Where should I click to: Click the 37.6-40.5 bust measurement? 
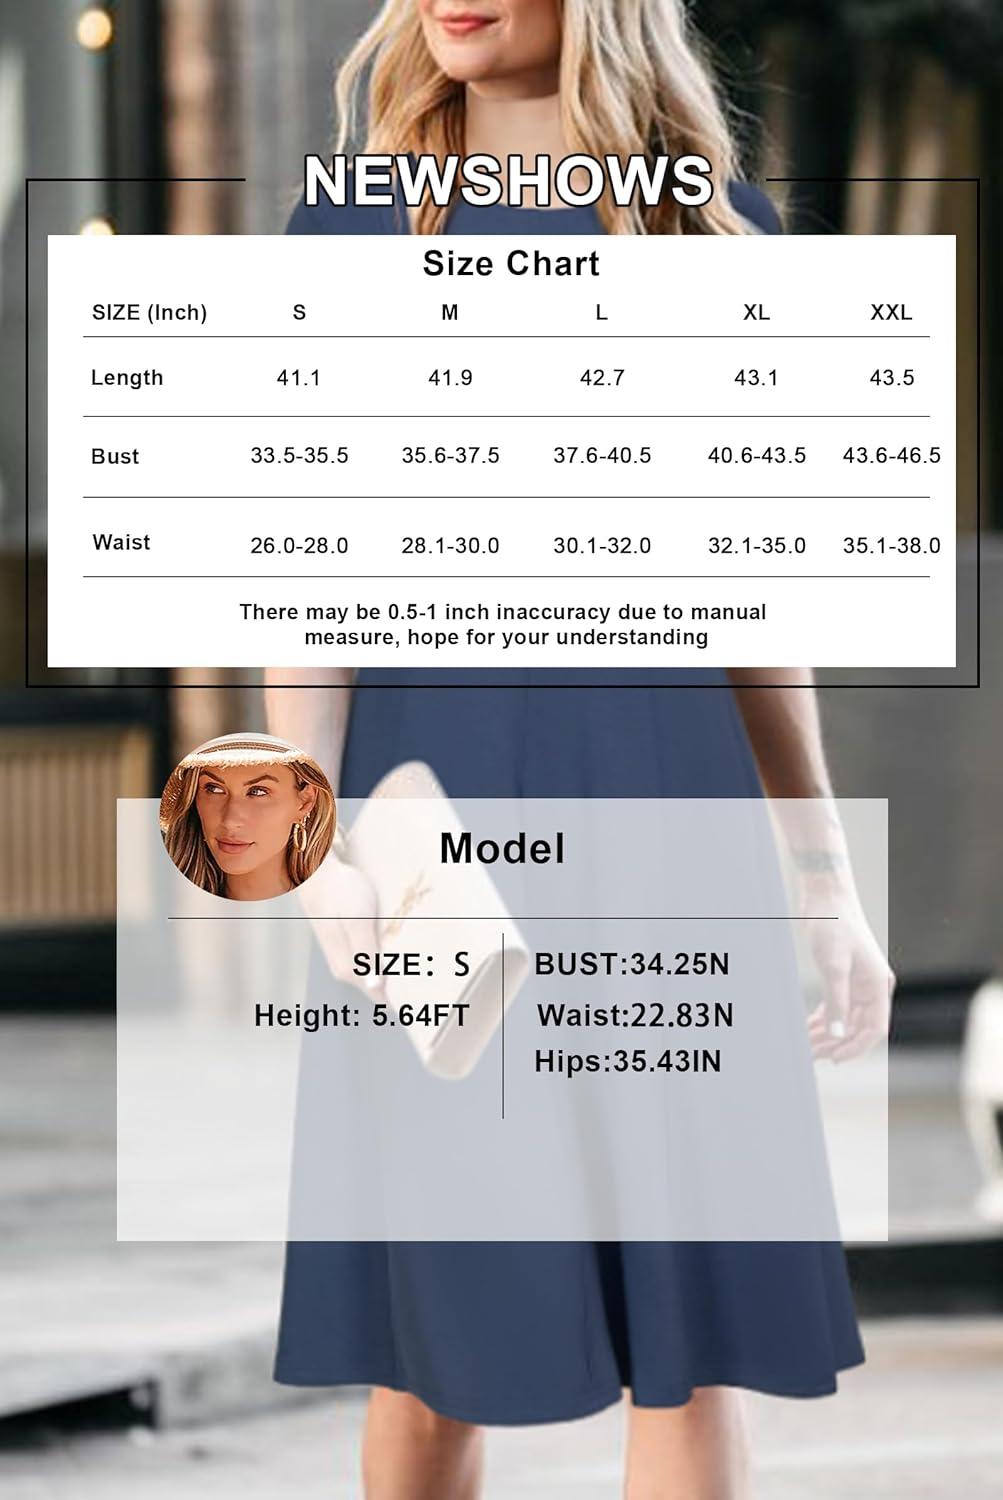[x=602, y=456]
